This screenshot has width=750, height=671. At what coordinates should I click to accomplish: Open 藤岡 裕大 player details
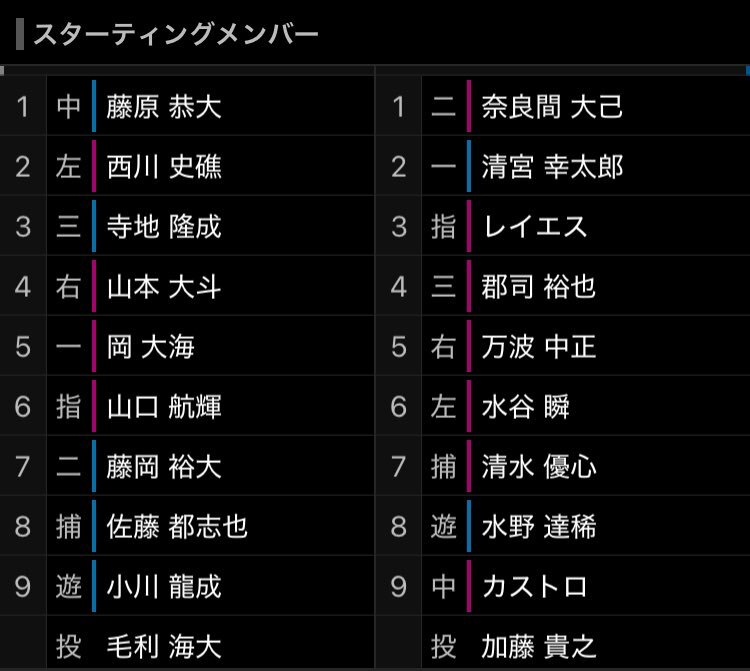click(164, 467)
